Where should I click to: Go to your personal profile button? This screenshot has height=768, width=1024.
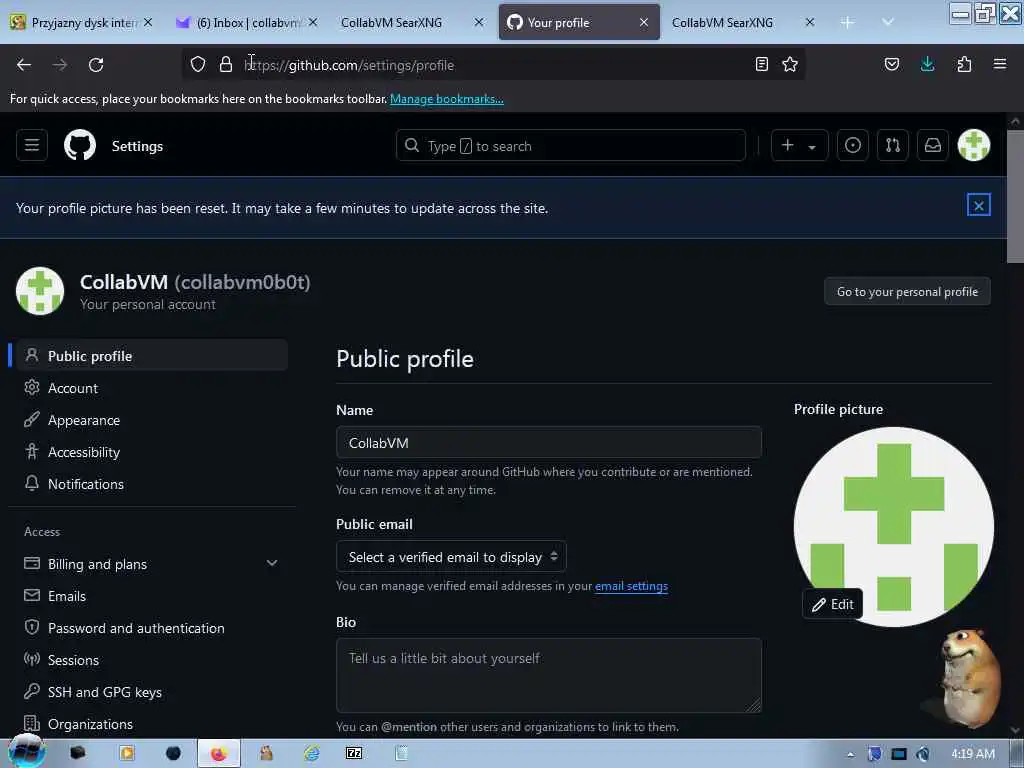click(x=907, y=291)
